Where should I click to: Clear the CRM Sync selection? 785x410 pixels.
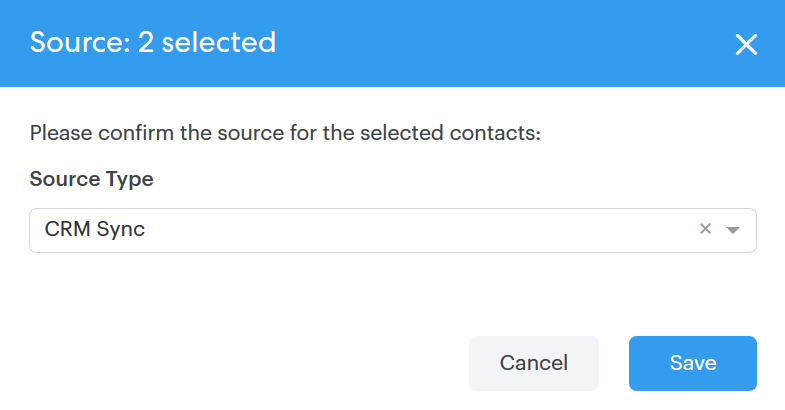click(705, 229)
